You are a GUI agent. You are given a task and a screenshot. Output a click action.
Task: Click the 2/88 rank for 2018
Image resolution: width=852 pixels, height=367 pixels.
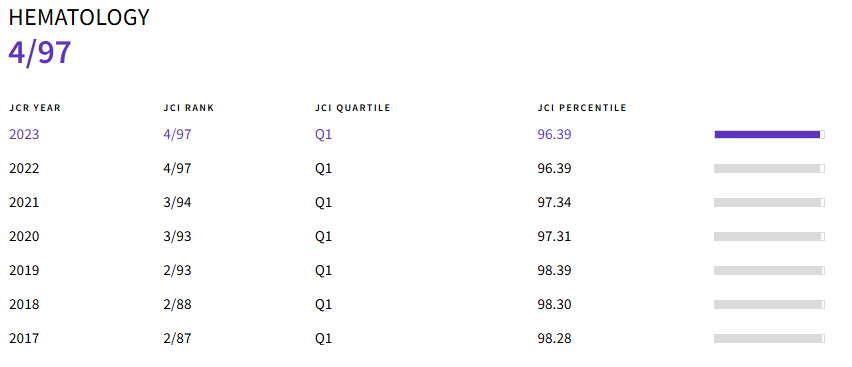pos(177,304)
